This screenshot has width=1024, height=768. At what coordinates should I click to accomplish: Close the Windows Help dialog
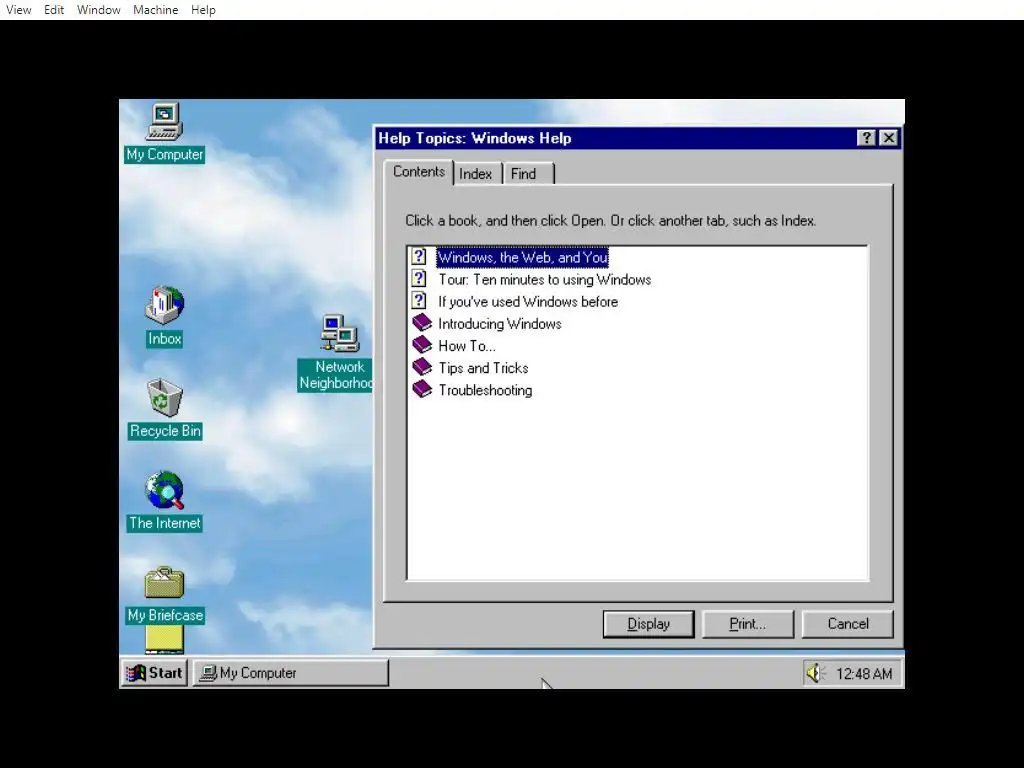coord(889,138)
